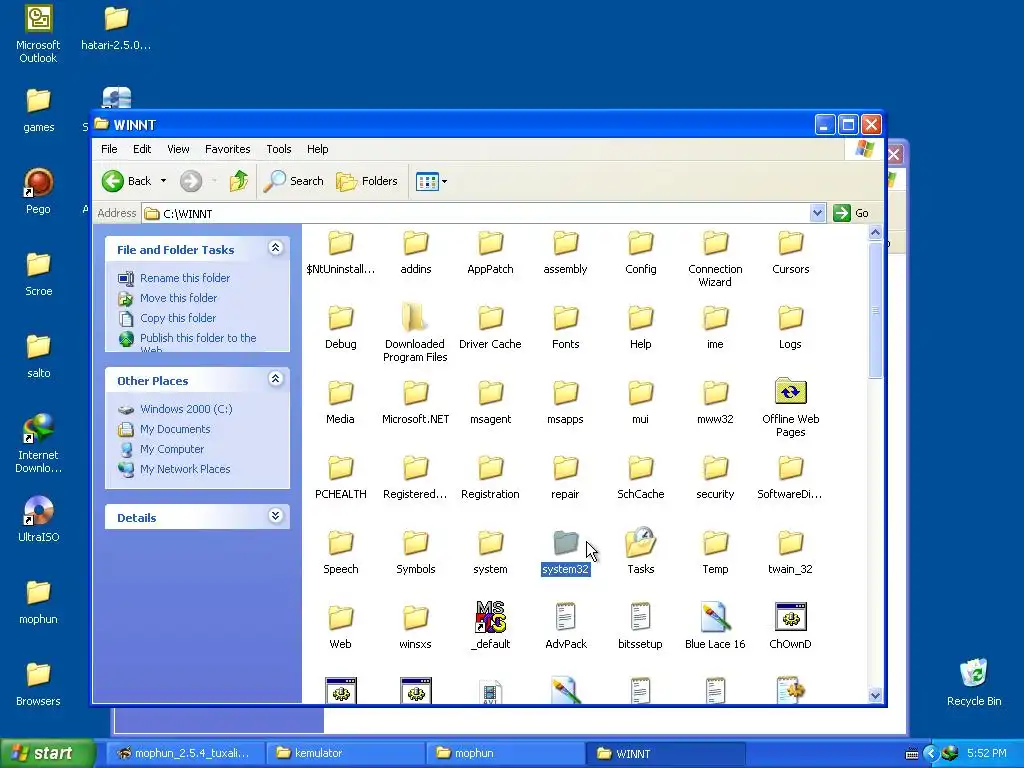Toggle the Folders pane button
Image resolution: width=1024 pixels, height=768 pixels.
click(366, 181)
